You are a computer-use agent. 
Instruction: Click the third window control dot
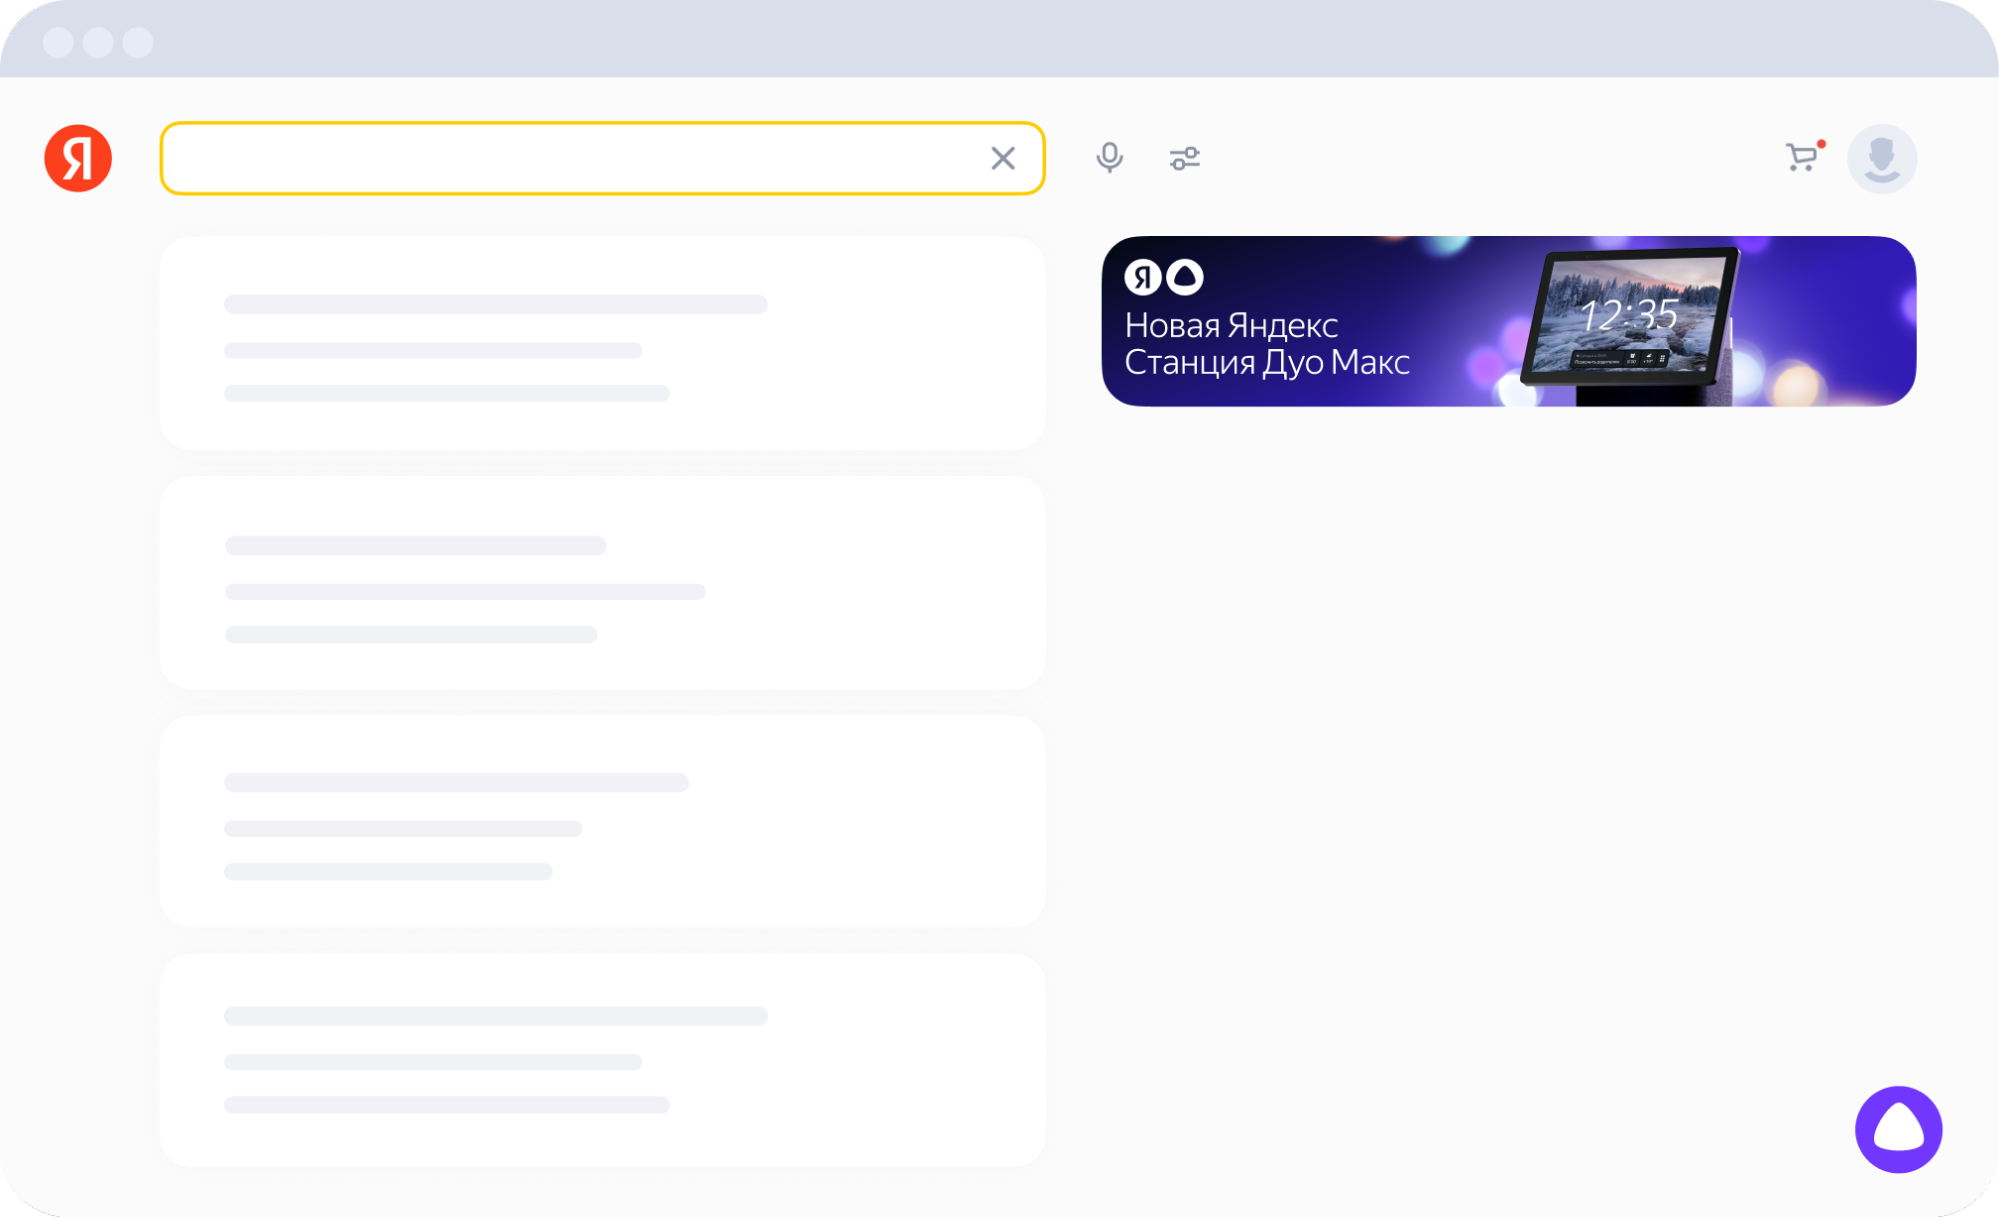point(138,42)
